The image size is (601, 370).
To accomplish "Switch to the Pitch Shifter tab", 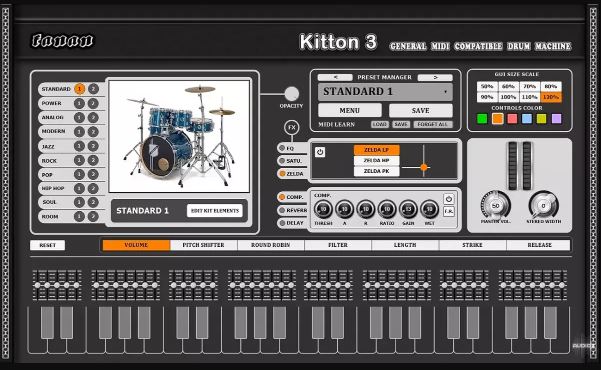I will point(204,245).
